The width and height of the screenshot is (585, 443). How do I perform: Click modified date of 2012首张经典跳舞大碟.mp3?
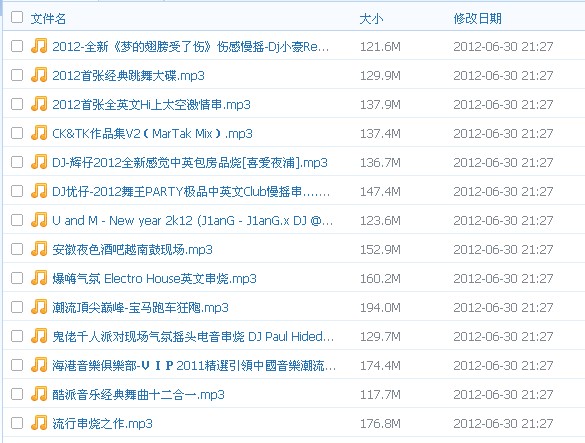coord(503,76)
